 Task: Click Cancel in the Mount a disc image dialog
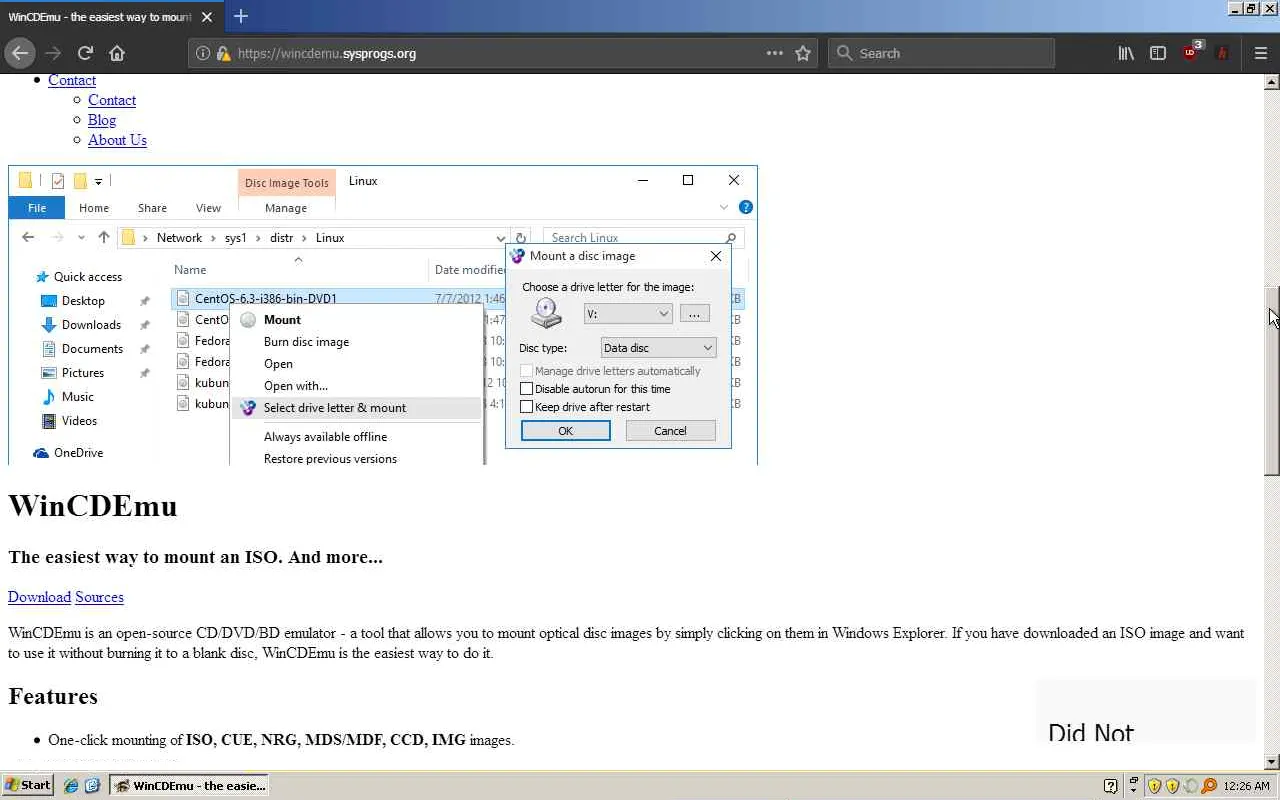670,431
